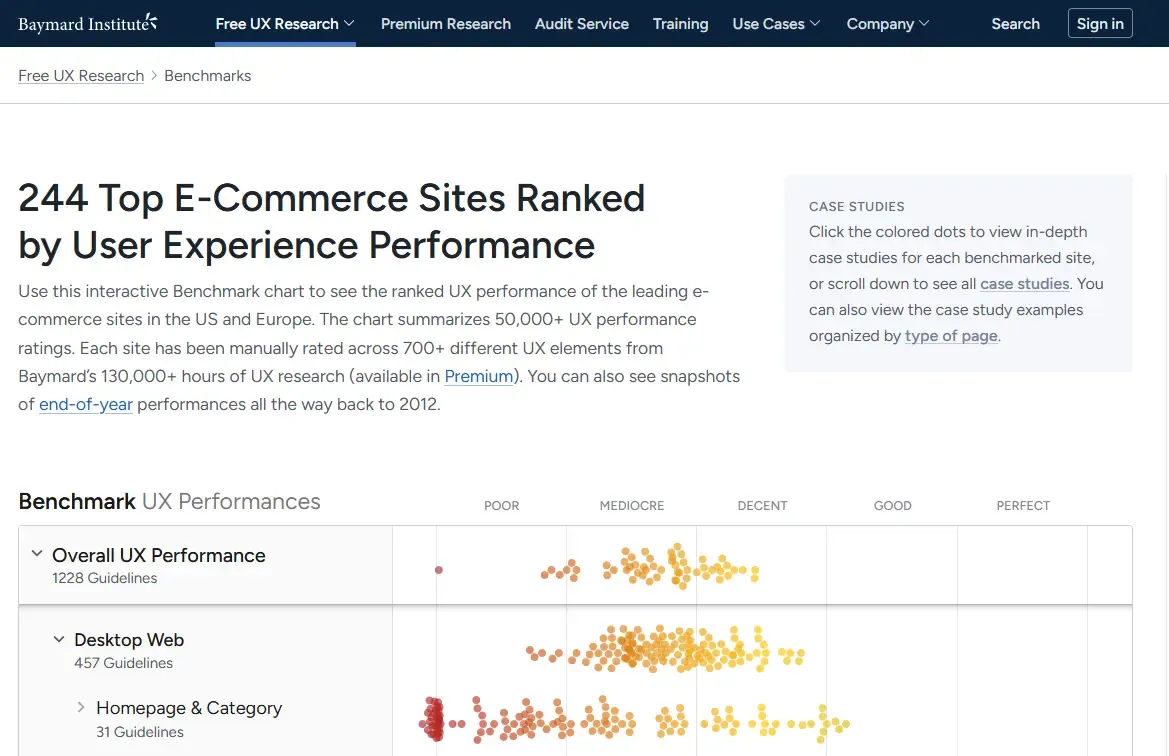Click the Free UX Research breadcrumb

pos(80,75)
